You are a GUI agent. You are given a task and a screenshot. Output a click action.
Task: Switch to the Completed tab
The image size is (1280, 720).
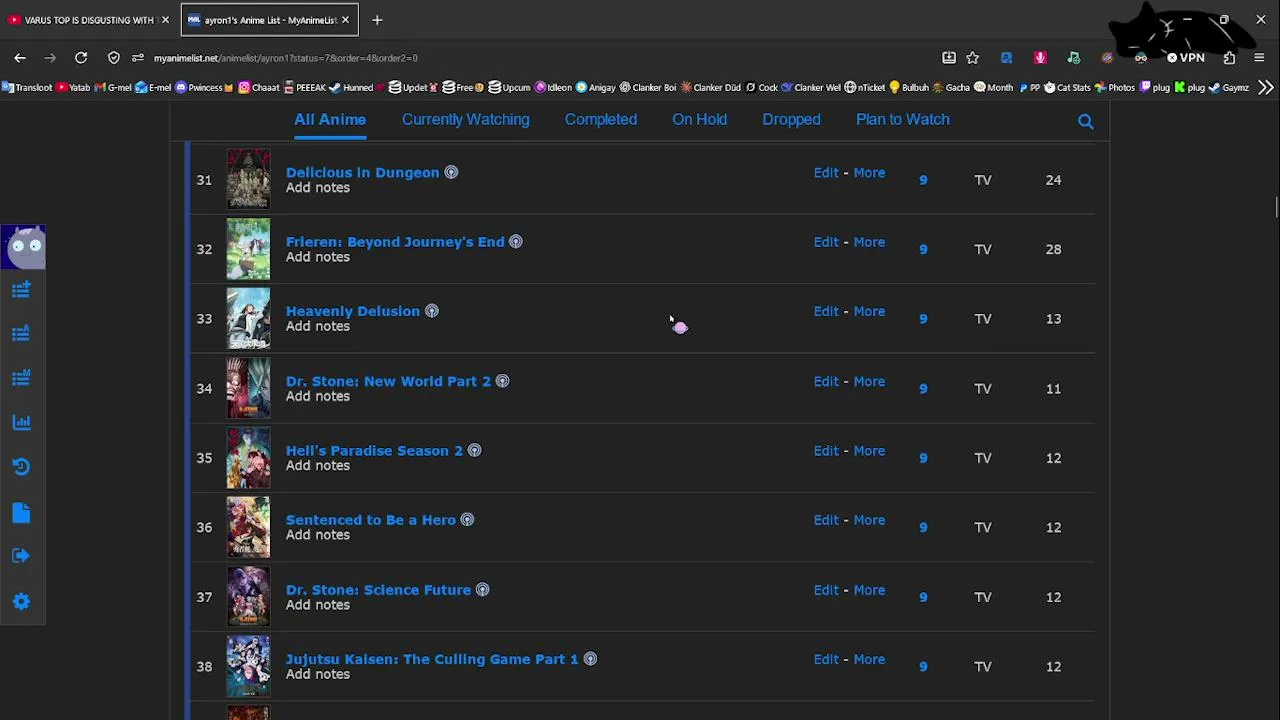pos(601,119)
